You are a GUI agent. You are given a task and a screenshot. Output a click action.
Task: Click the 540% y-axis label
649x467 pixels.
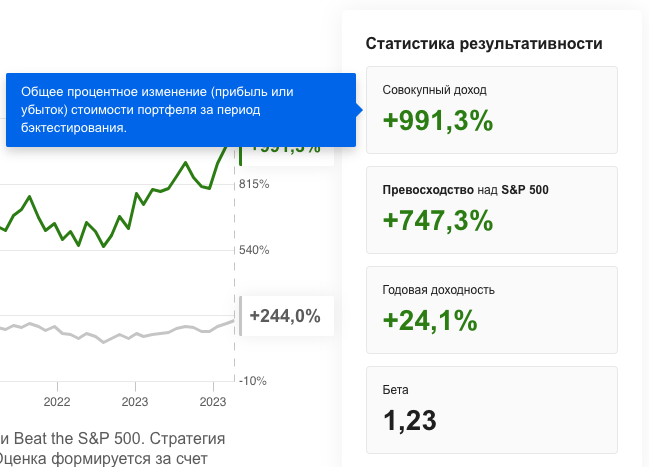click(x=254, y=250)
